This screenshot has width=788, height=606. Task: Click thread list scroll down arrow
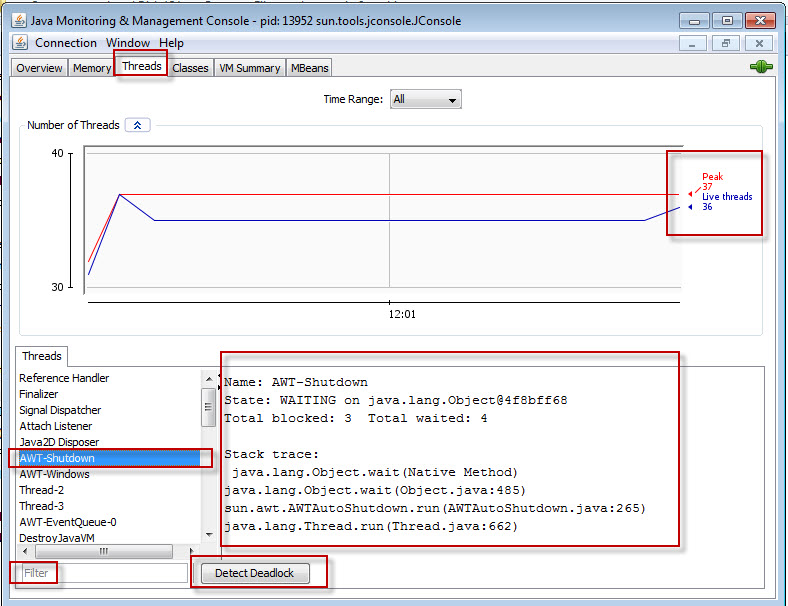(209, 535)
